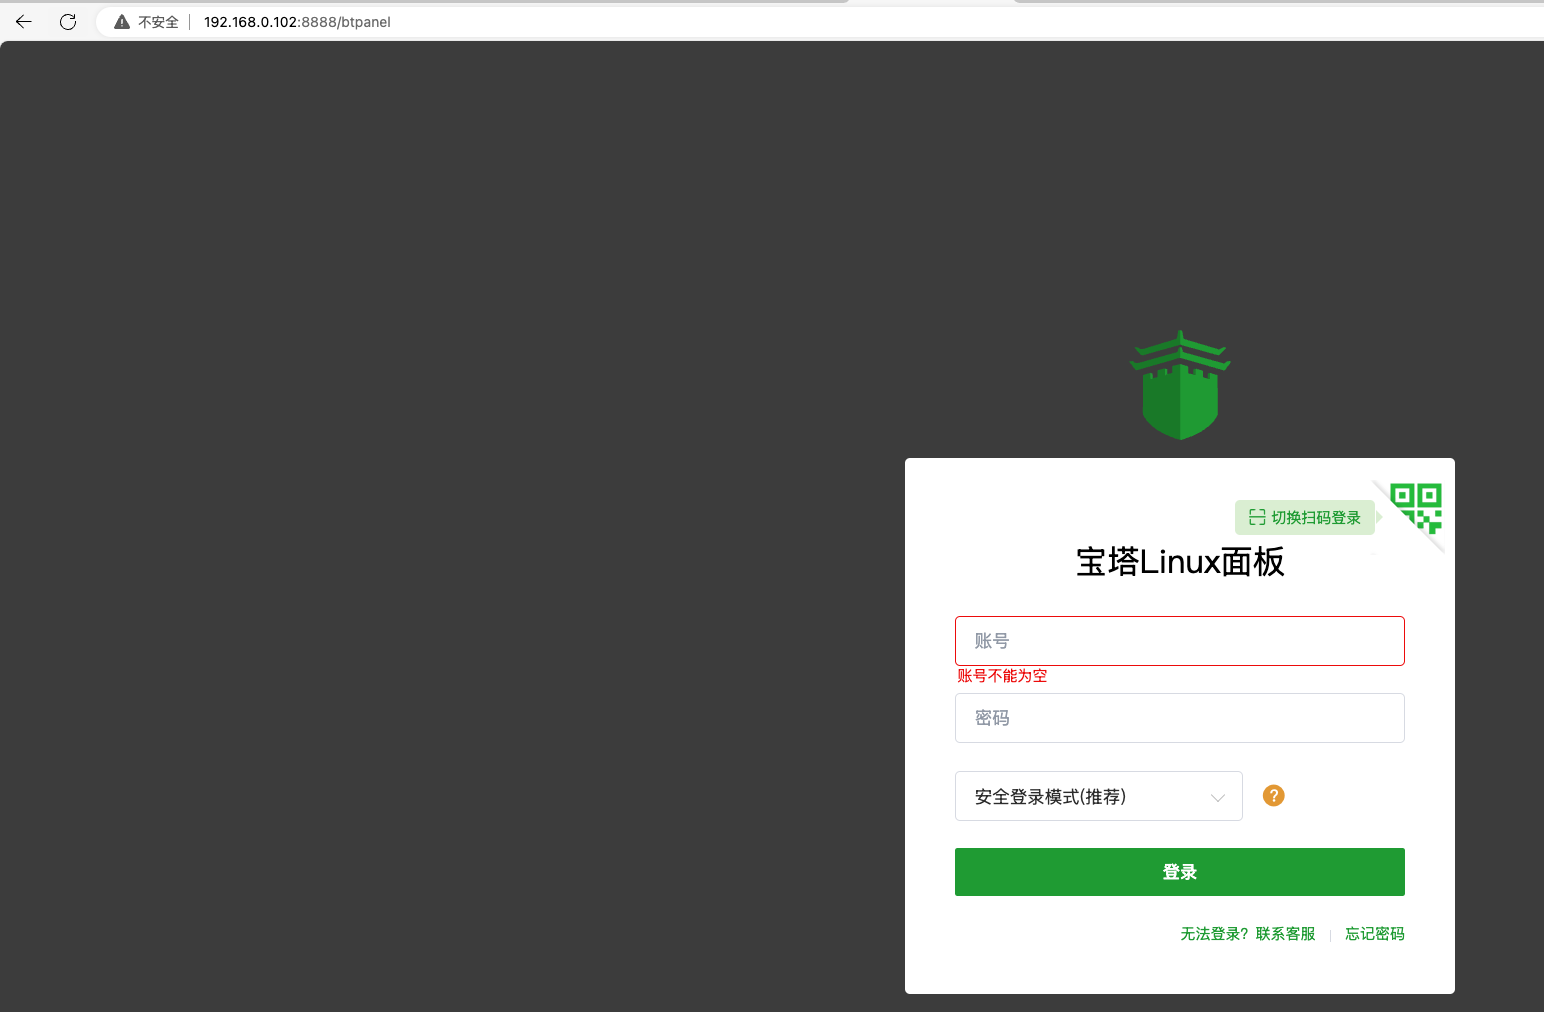This screenshot has width=1544, height=1012.
Task: Click the 宝塔Linux面板 title text
Action: tap(1180, 562)
